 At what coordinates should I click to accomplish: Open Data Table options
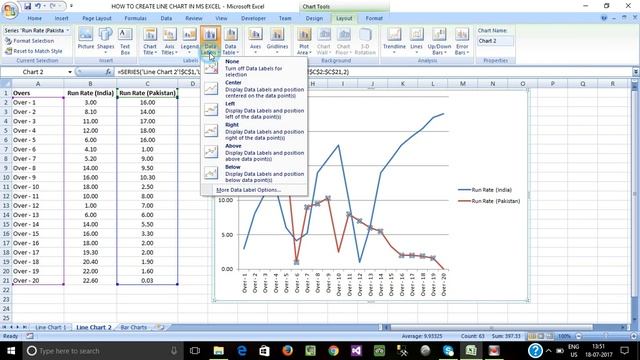231,41
